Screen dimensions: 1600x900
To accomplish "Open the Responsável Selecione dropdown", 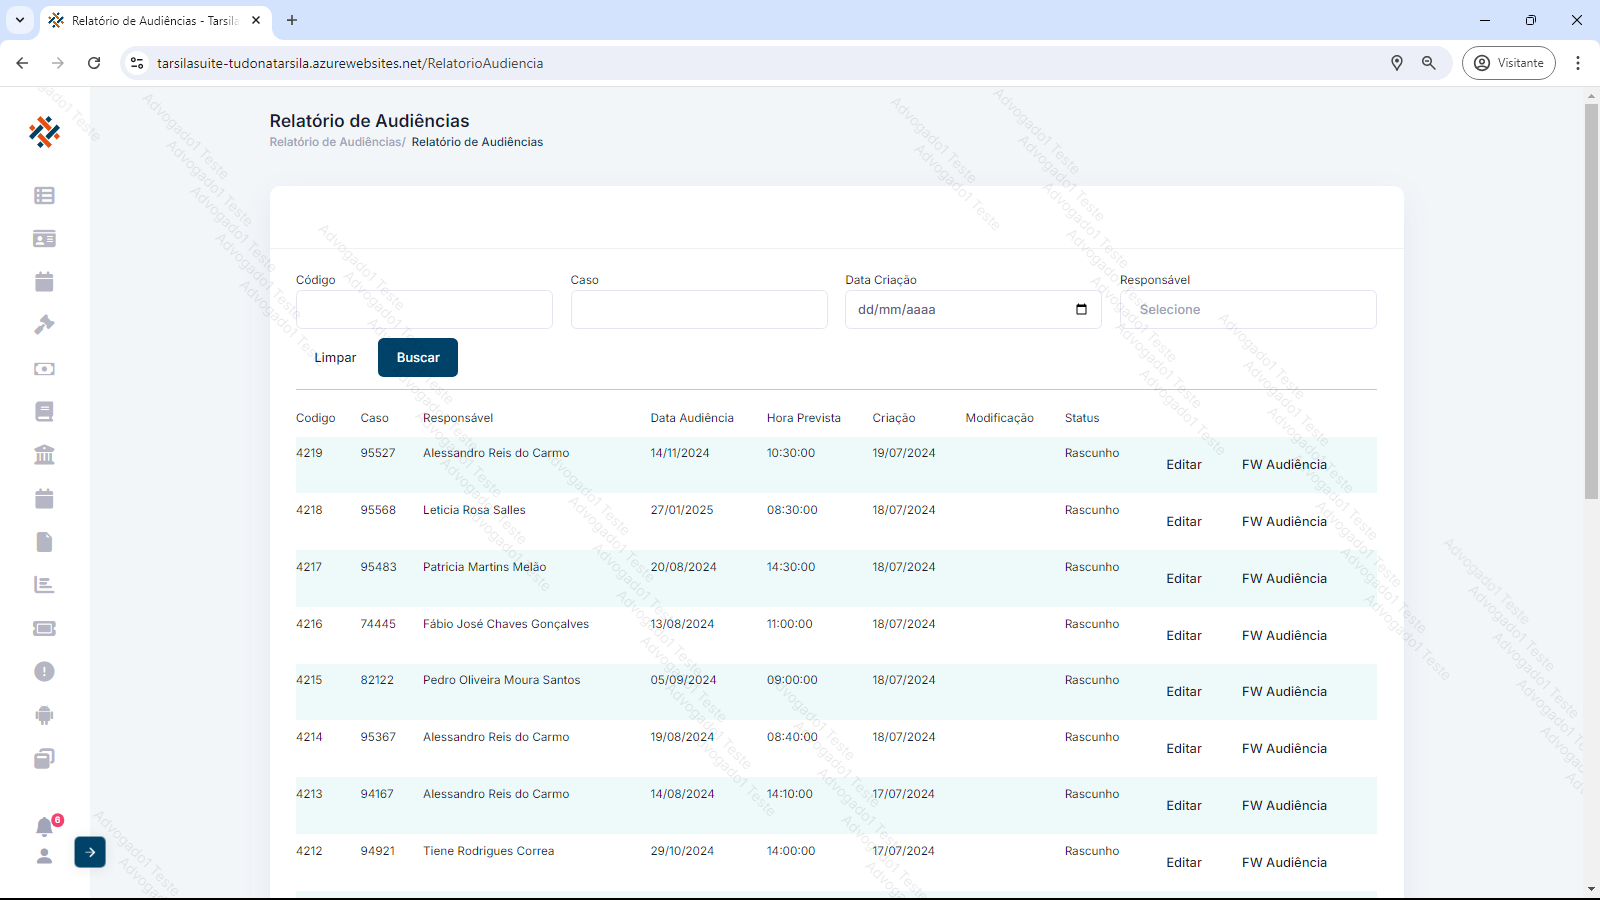I will 1247,310.
